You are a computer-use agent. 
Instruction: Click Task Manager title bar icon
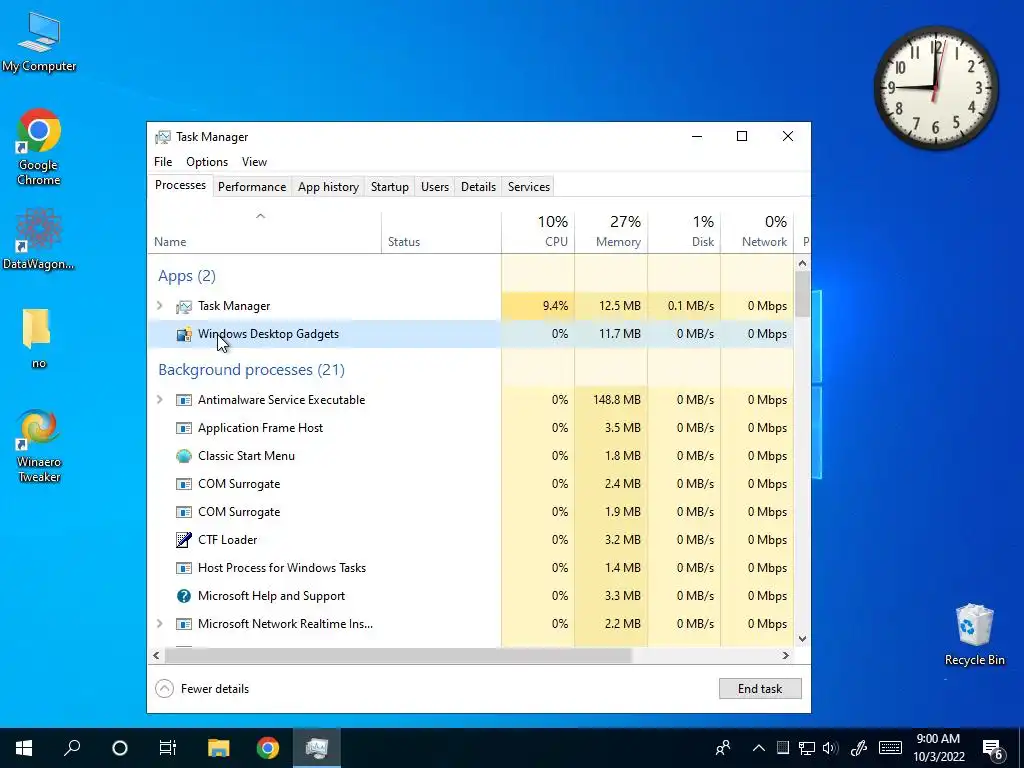tap(163, 137)
